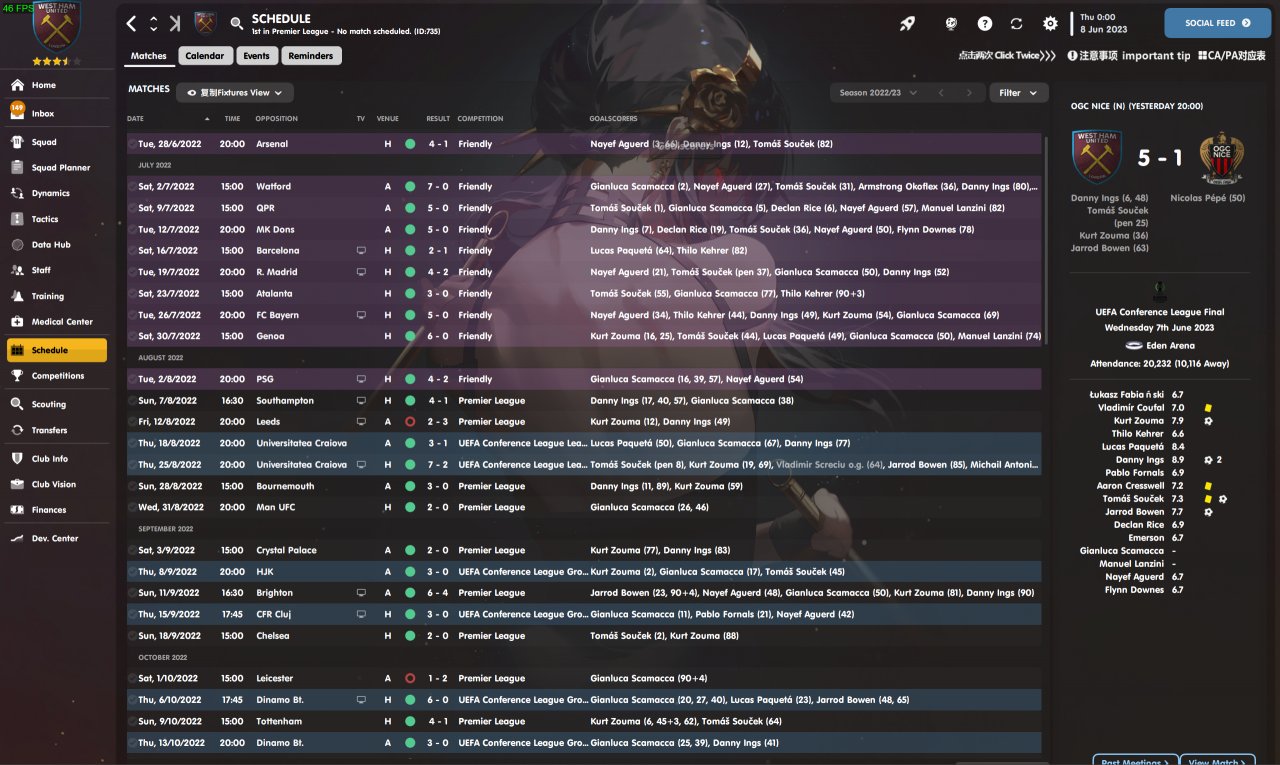The image size is (1280, 765).
Task: Open Club Info in the sidebar
Action: click(x=57, y=459)
